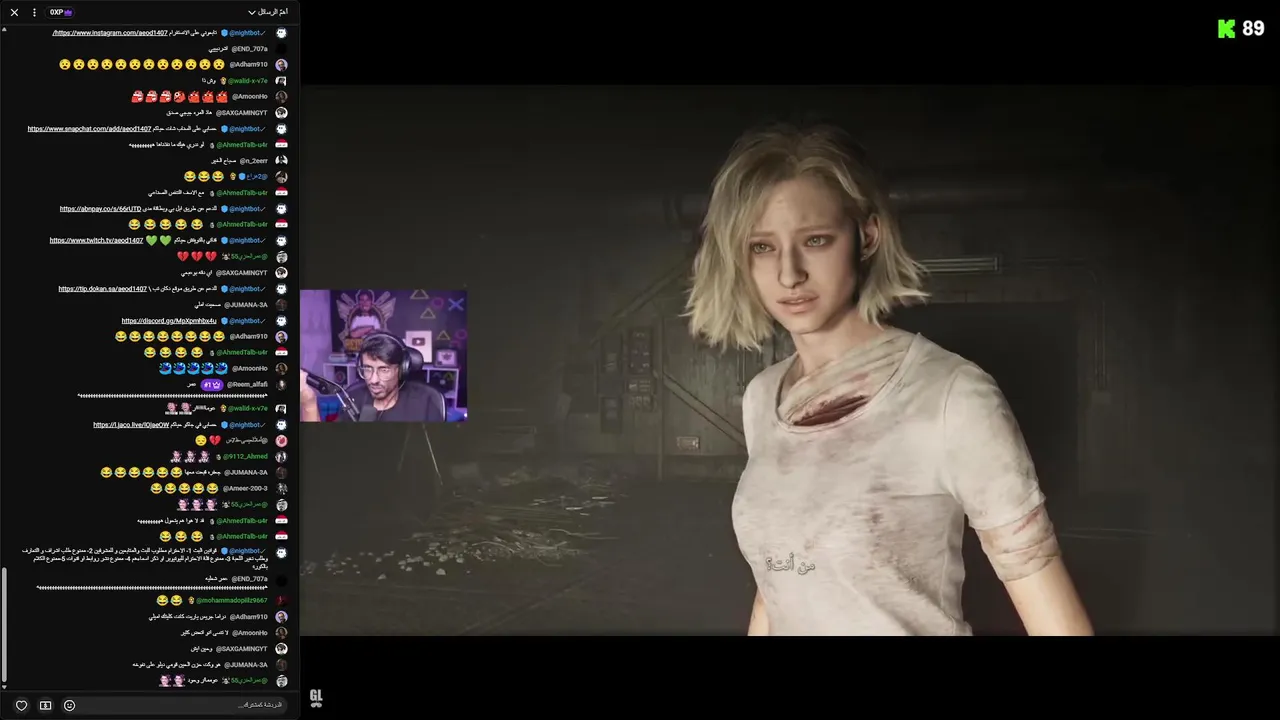The image size is (1280, 720).
Task: Click the chat scrollbar down arrow
Action: point(4,687)
